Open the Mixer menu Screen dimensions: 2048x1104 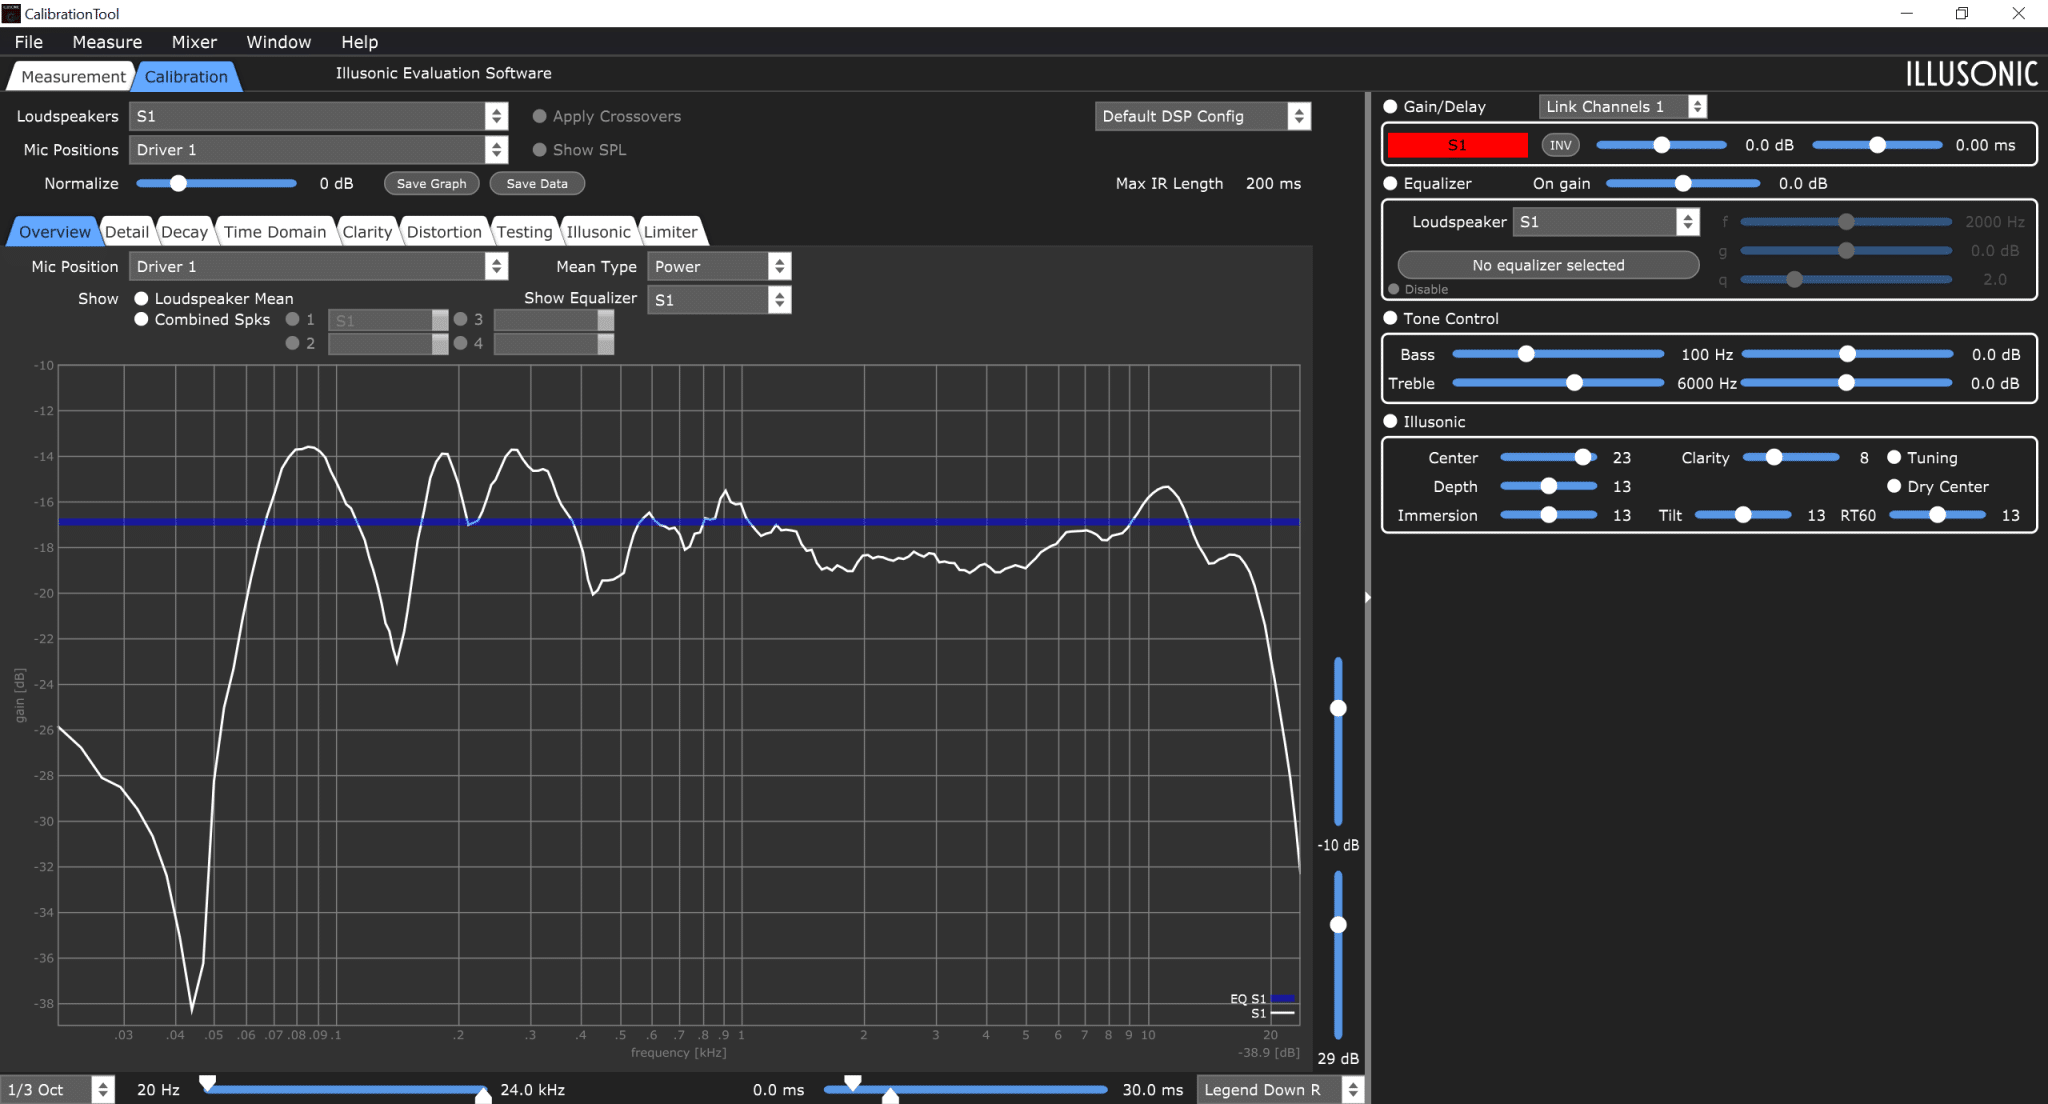click(194, 42)
